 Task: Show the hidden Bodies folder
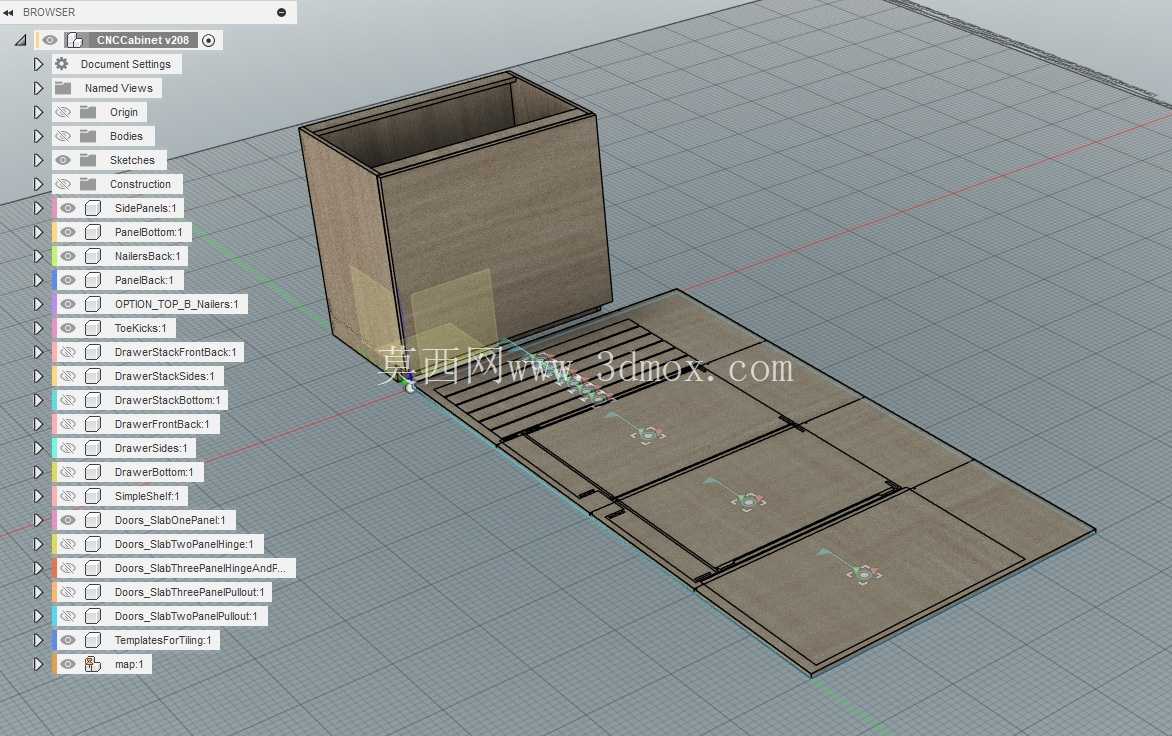click(x=63, y=136)
